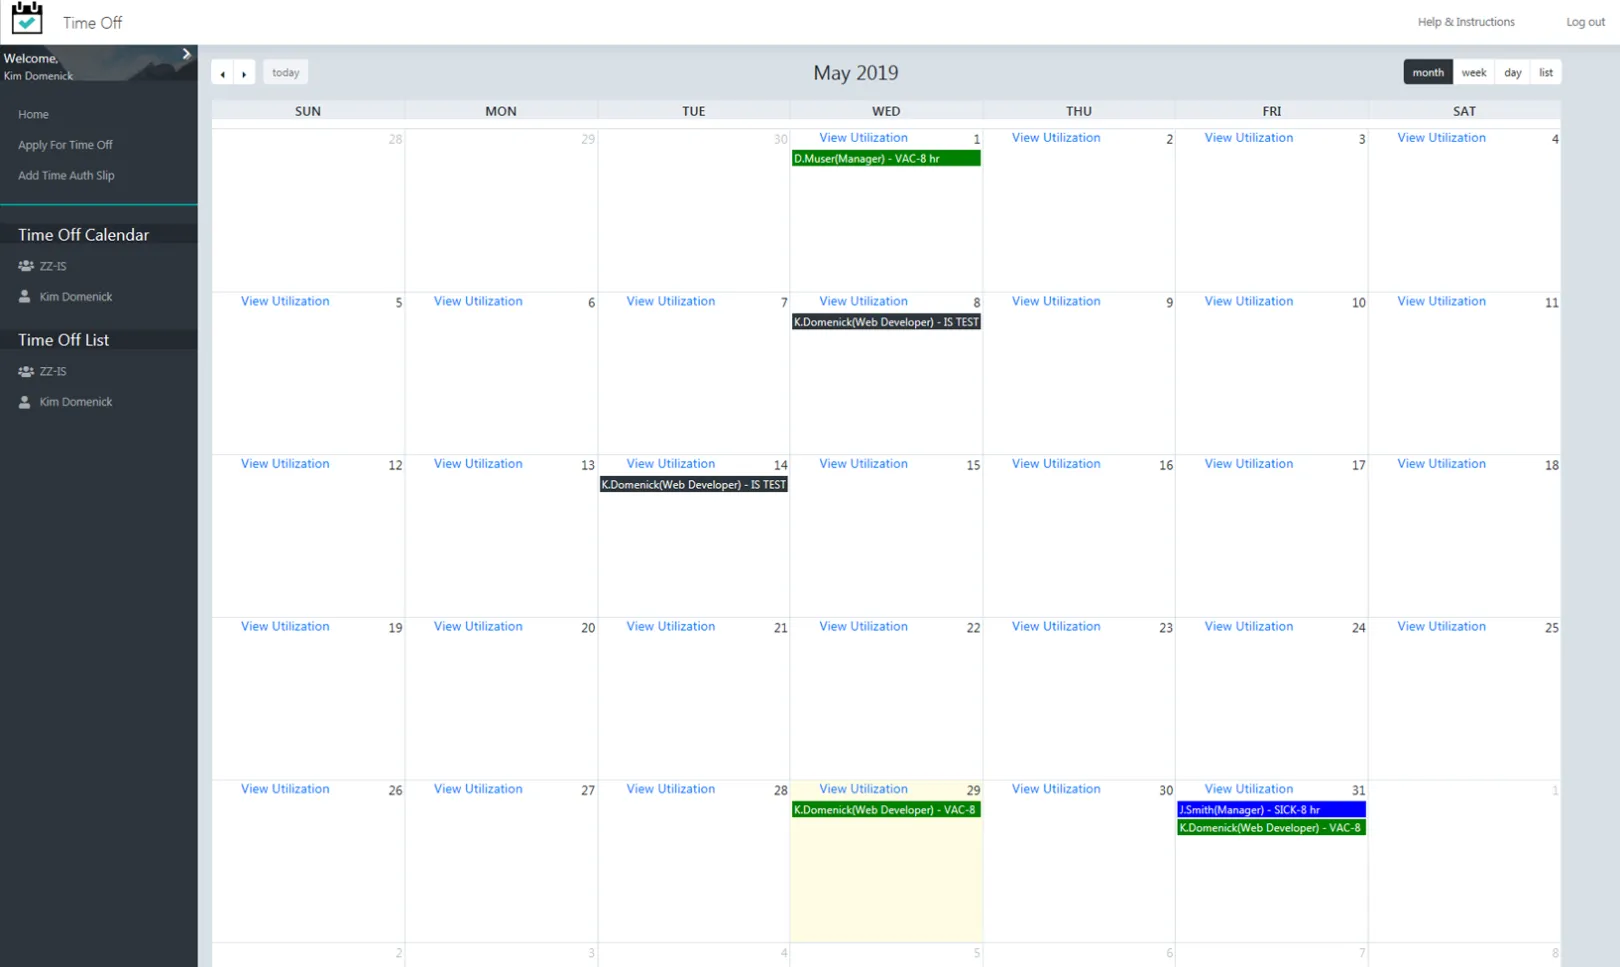View Utilization for May 3

[1249, 138]
